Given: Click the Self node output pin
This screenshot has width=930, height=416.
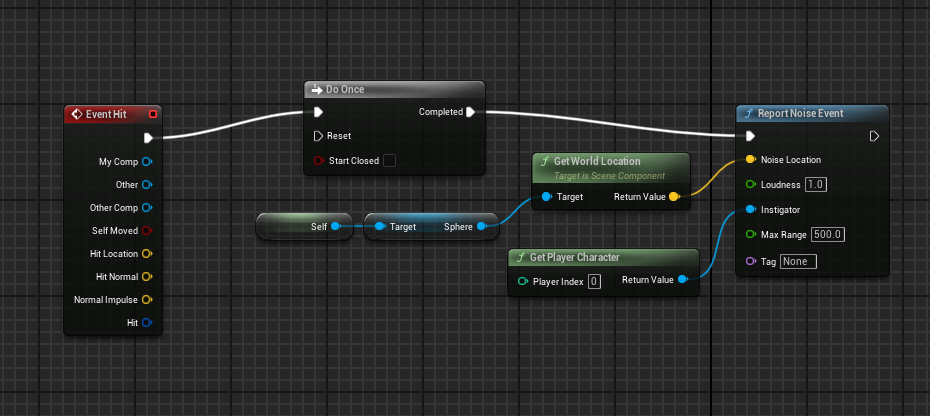Looking at the screenshot, I should coord(335,227).
